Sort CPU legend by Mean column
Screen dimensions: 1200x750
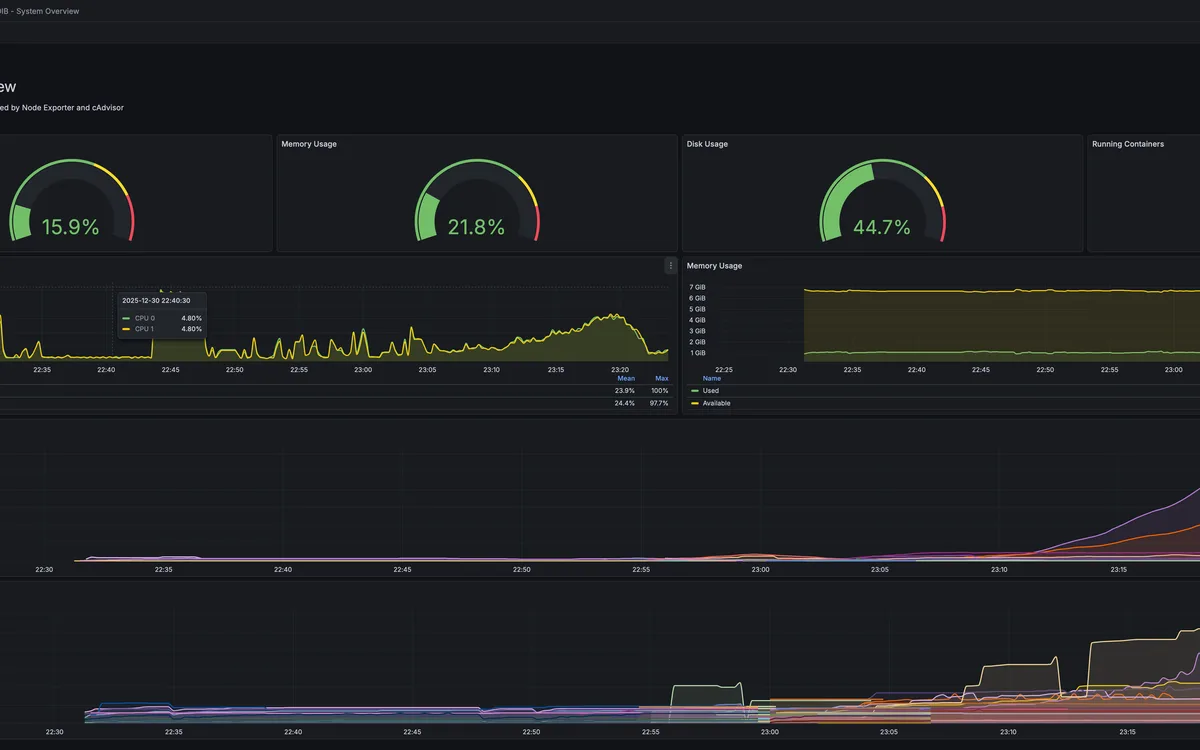tap(626, 378)
